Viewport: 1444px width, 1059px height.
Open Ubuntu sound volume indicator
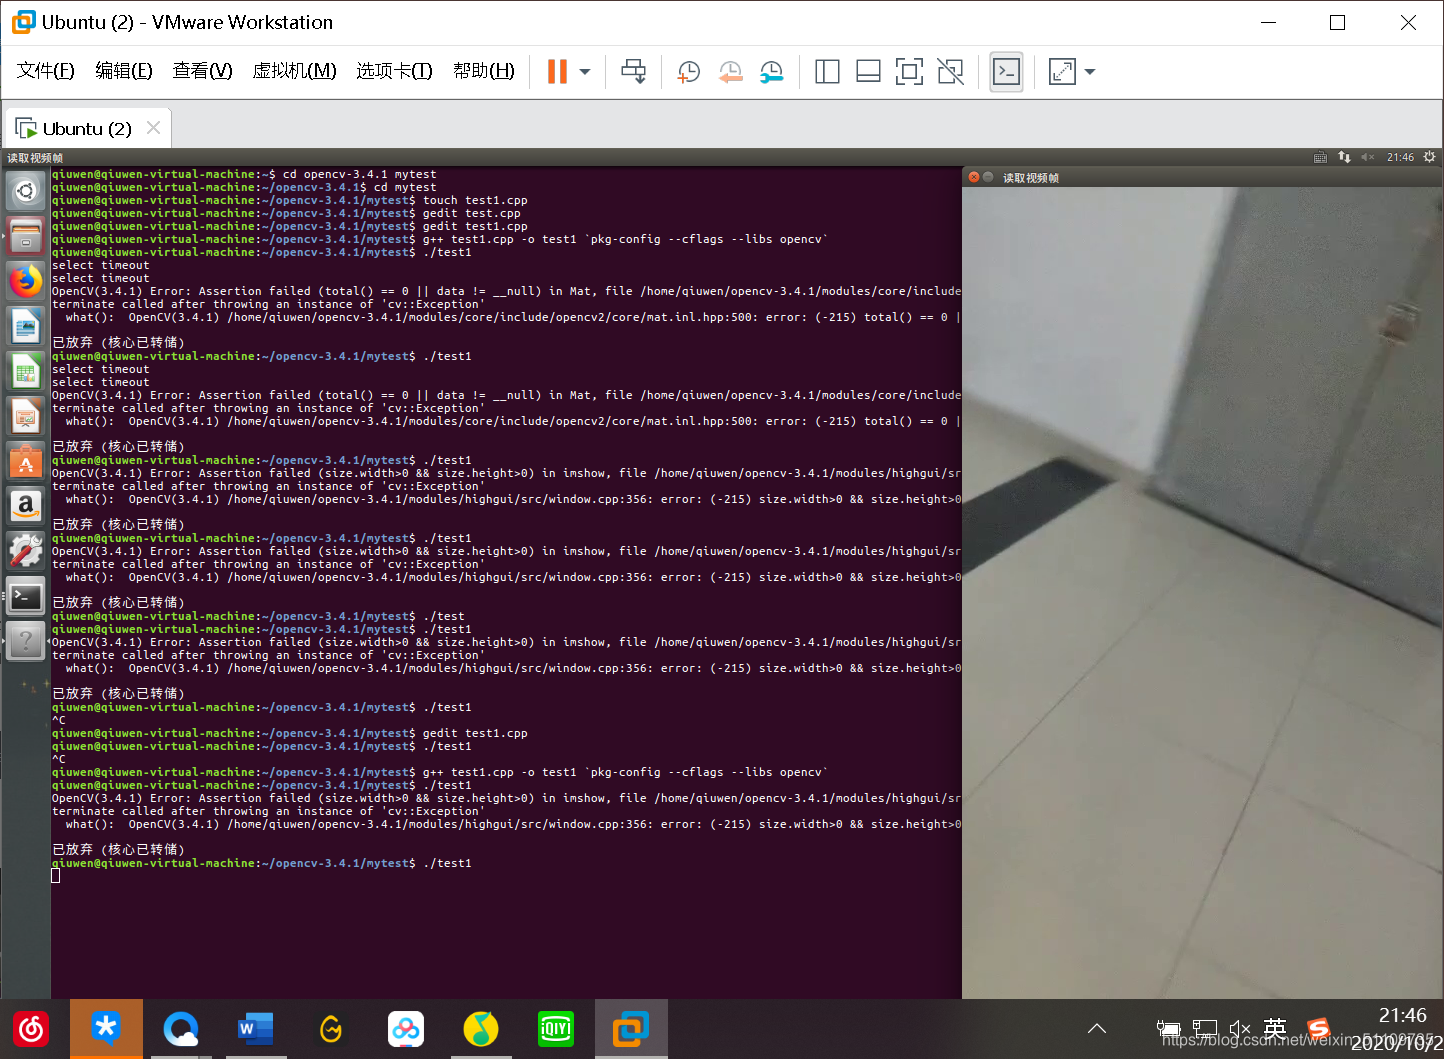click(x=1368, y=157)
